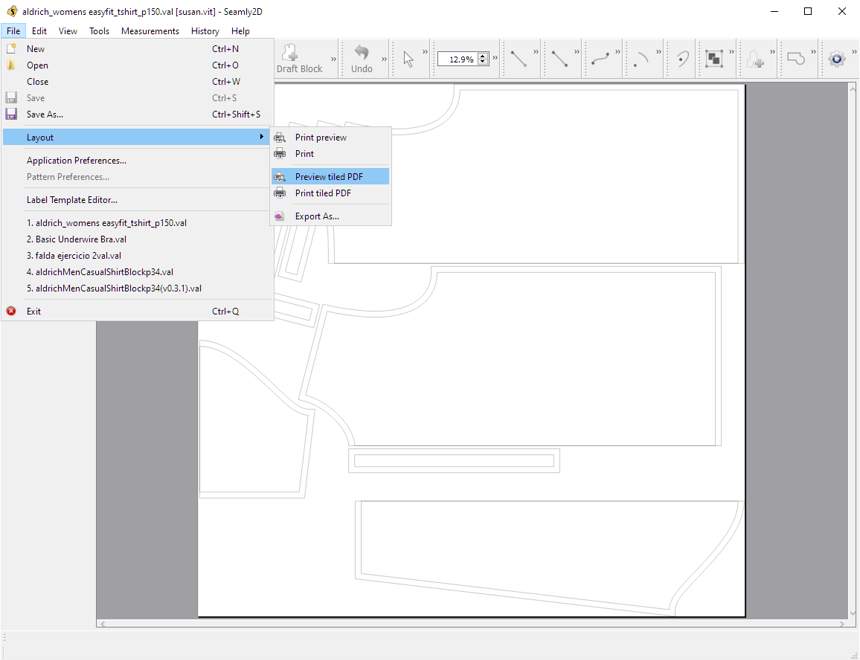Click the pattern piece details tool icon

(756, 58)
